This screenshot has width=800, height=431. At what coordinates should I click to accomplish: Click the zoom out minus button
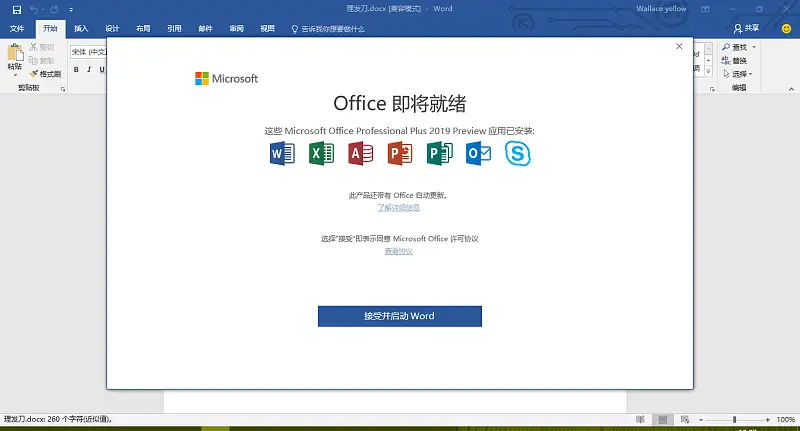[x=701, y=420]
